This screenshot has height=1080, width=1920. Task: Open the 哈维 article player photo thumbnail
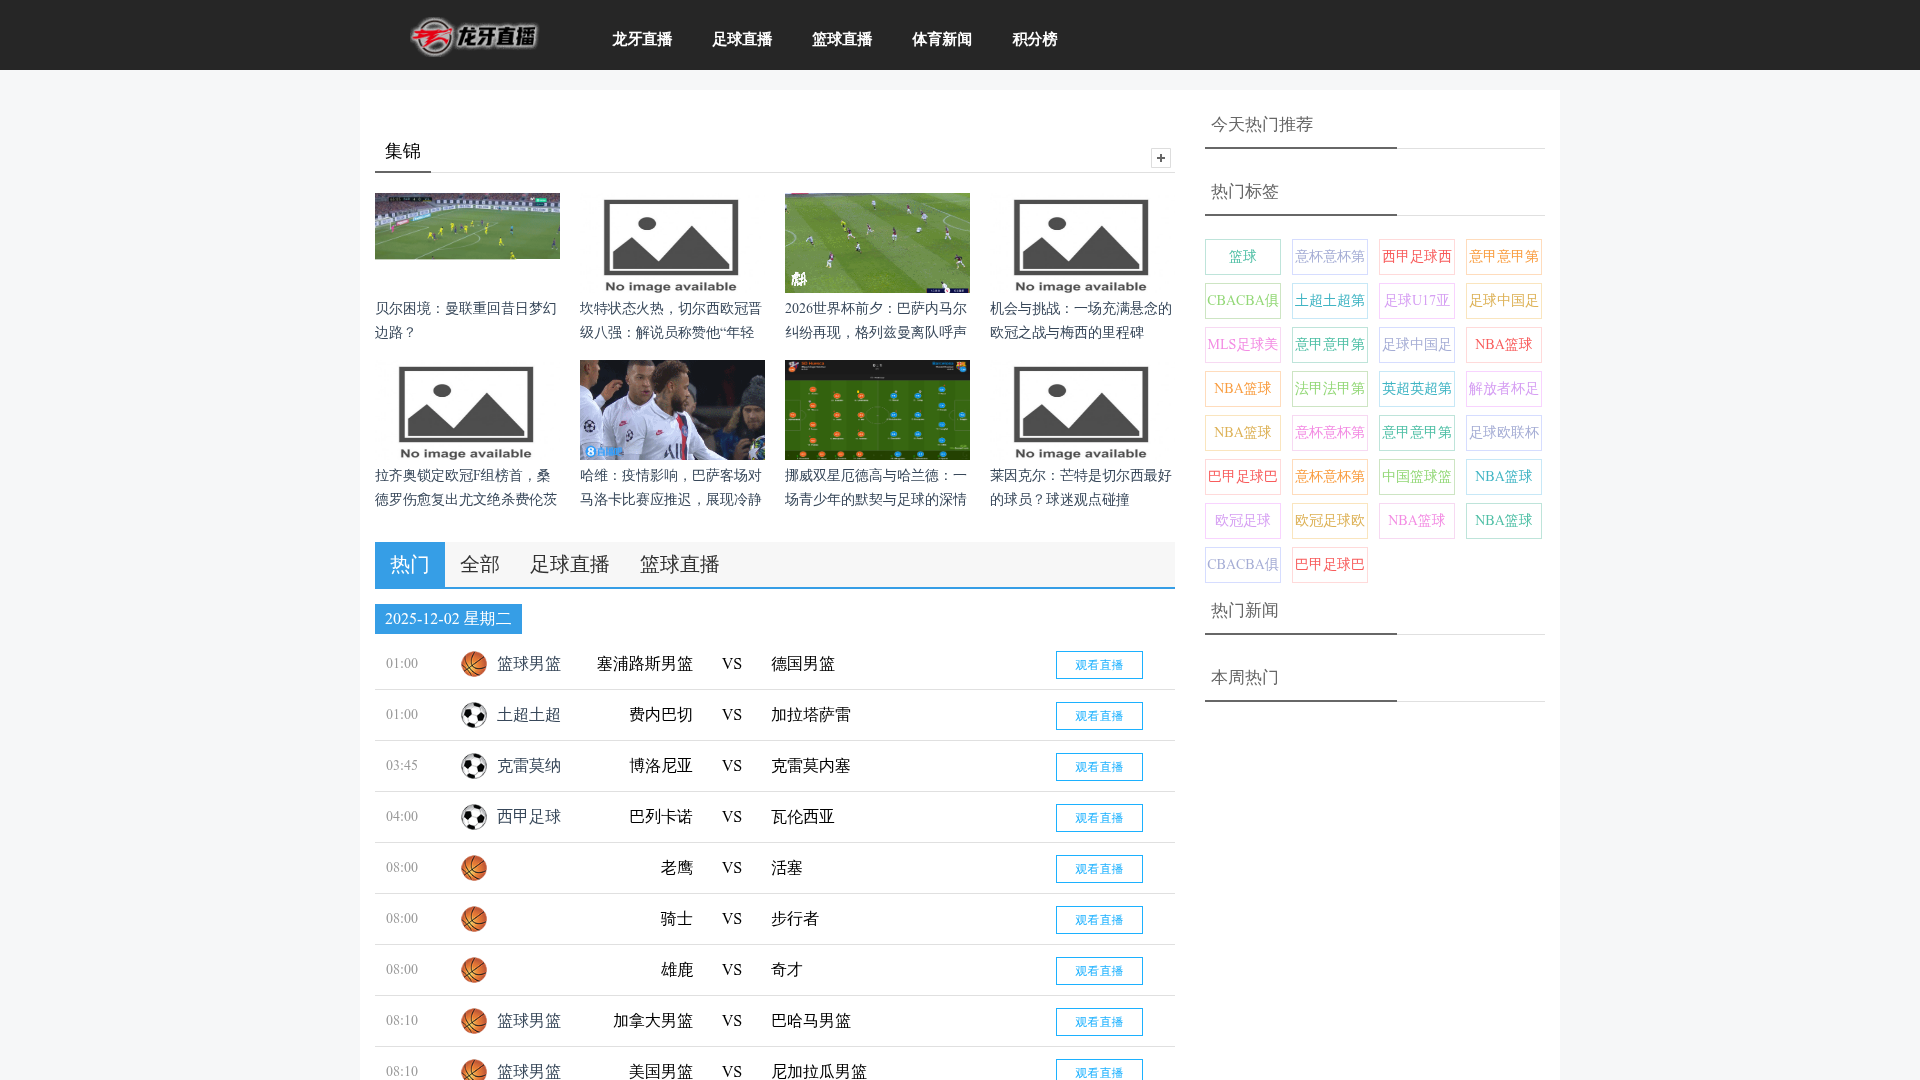tap(672, 410)
